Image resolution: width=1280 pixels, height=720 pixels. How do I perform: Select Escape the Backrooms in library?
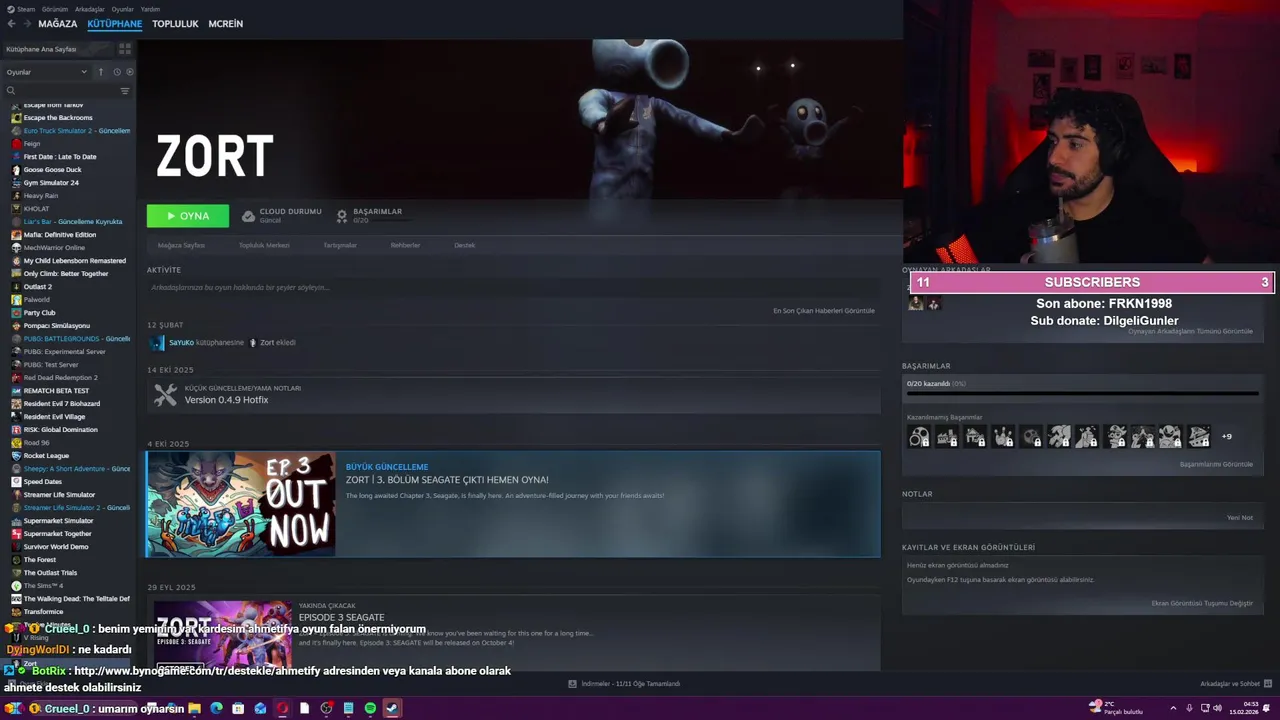point(58,118)
